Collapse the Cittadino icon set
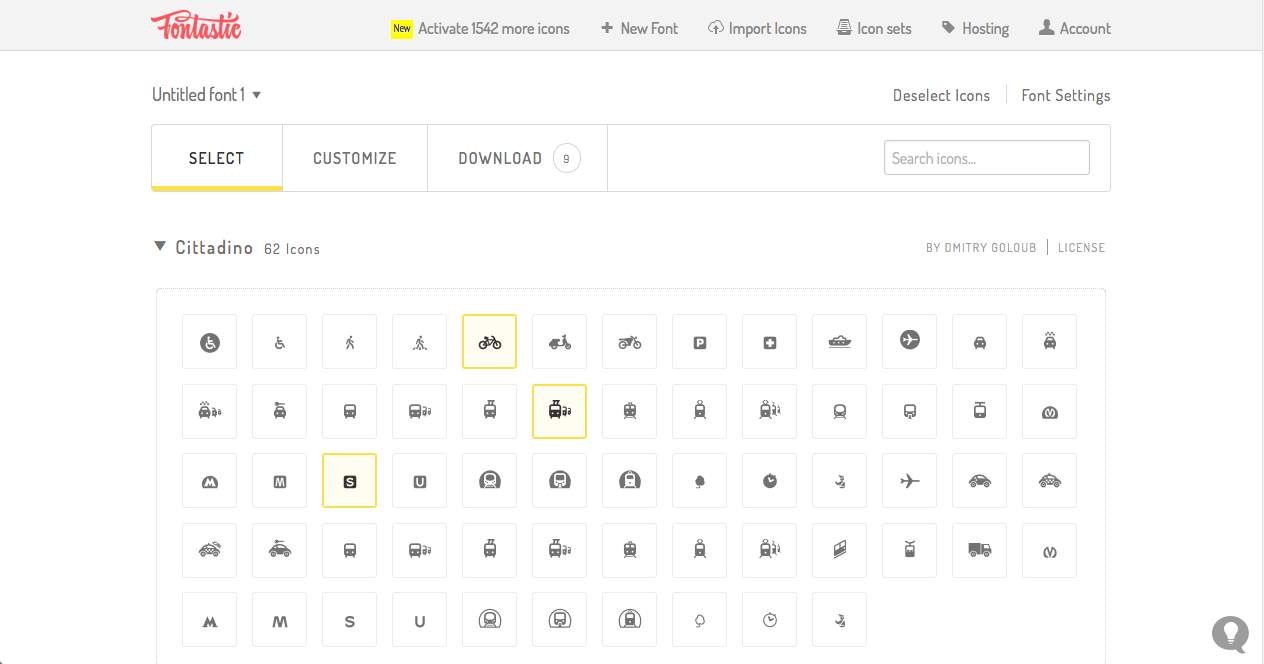This screenshot has height=664, width=1264. pyautogui.click(x=160, y=246)
